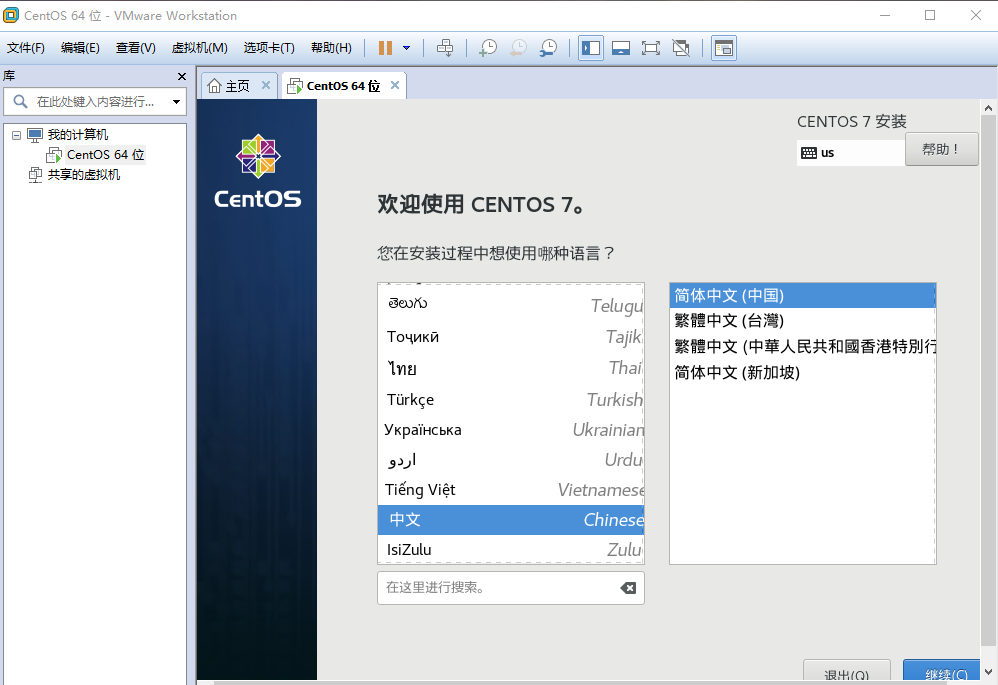Click the VMware Workstation title bar icon
This screenshot has width=998, height=685.
[11, 15]
